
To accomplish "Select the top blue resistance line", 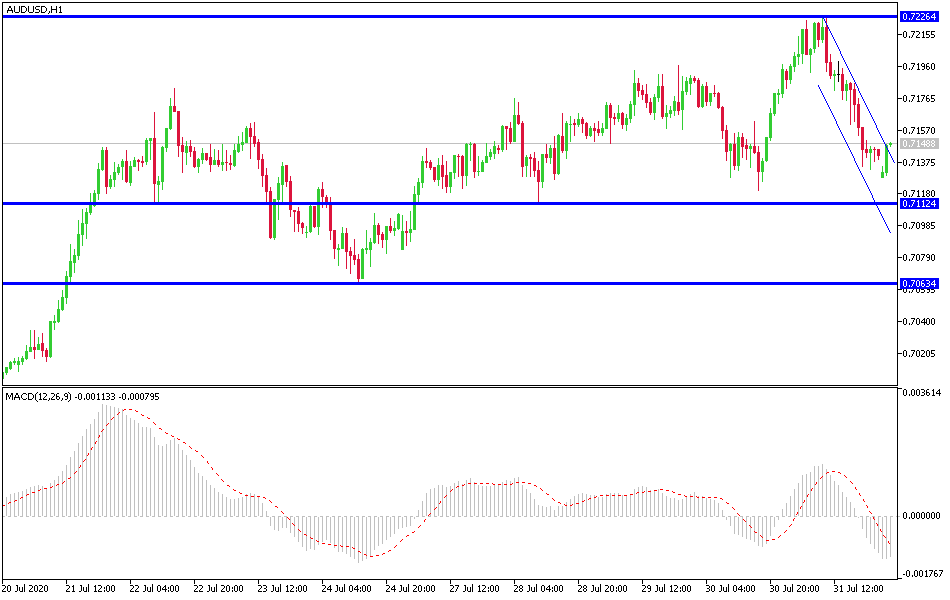I will coord(450,16).
